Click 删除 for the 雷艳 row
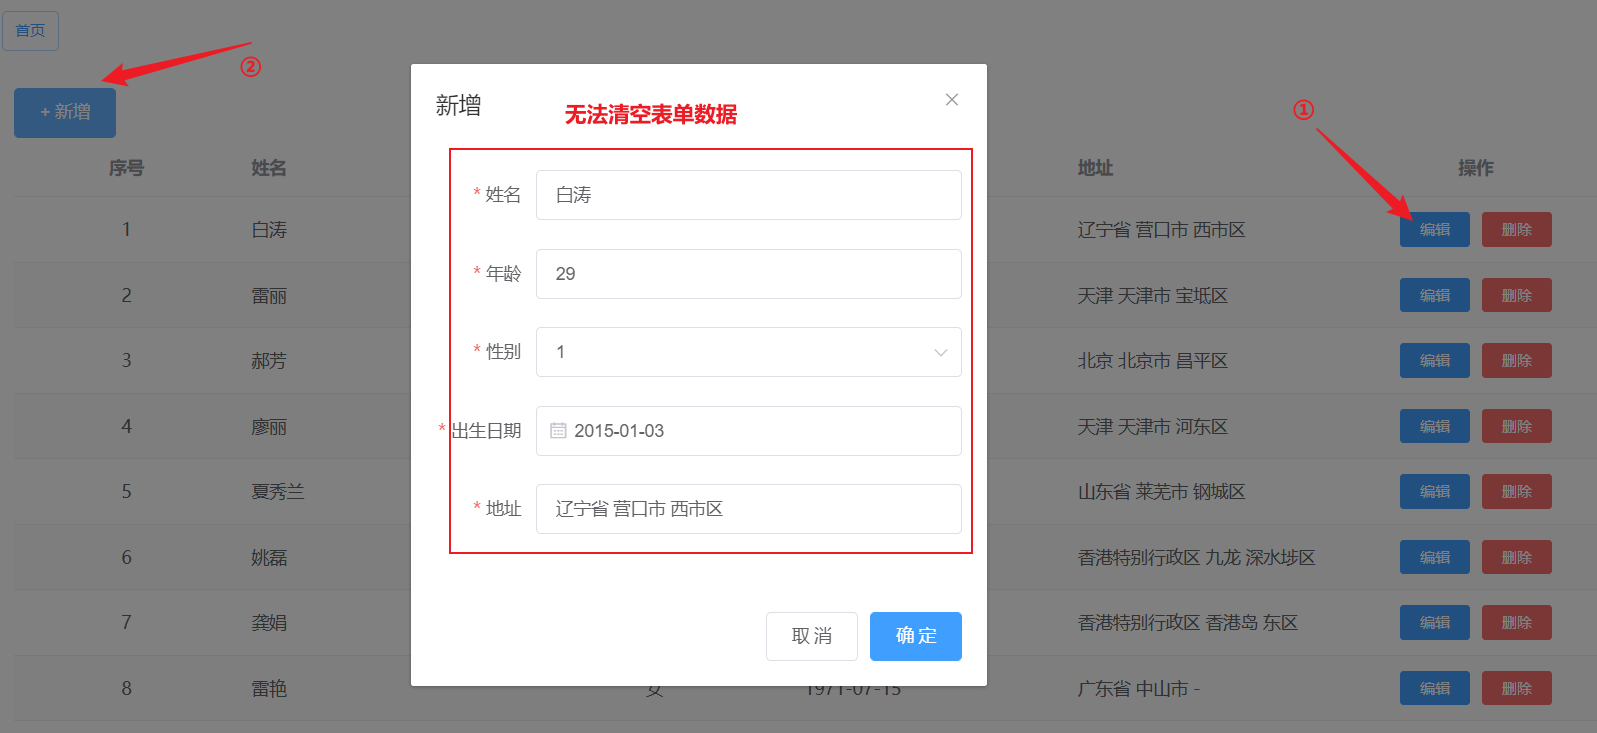 1517,689
